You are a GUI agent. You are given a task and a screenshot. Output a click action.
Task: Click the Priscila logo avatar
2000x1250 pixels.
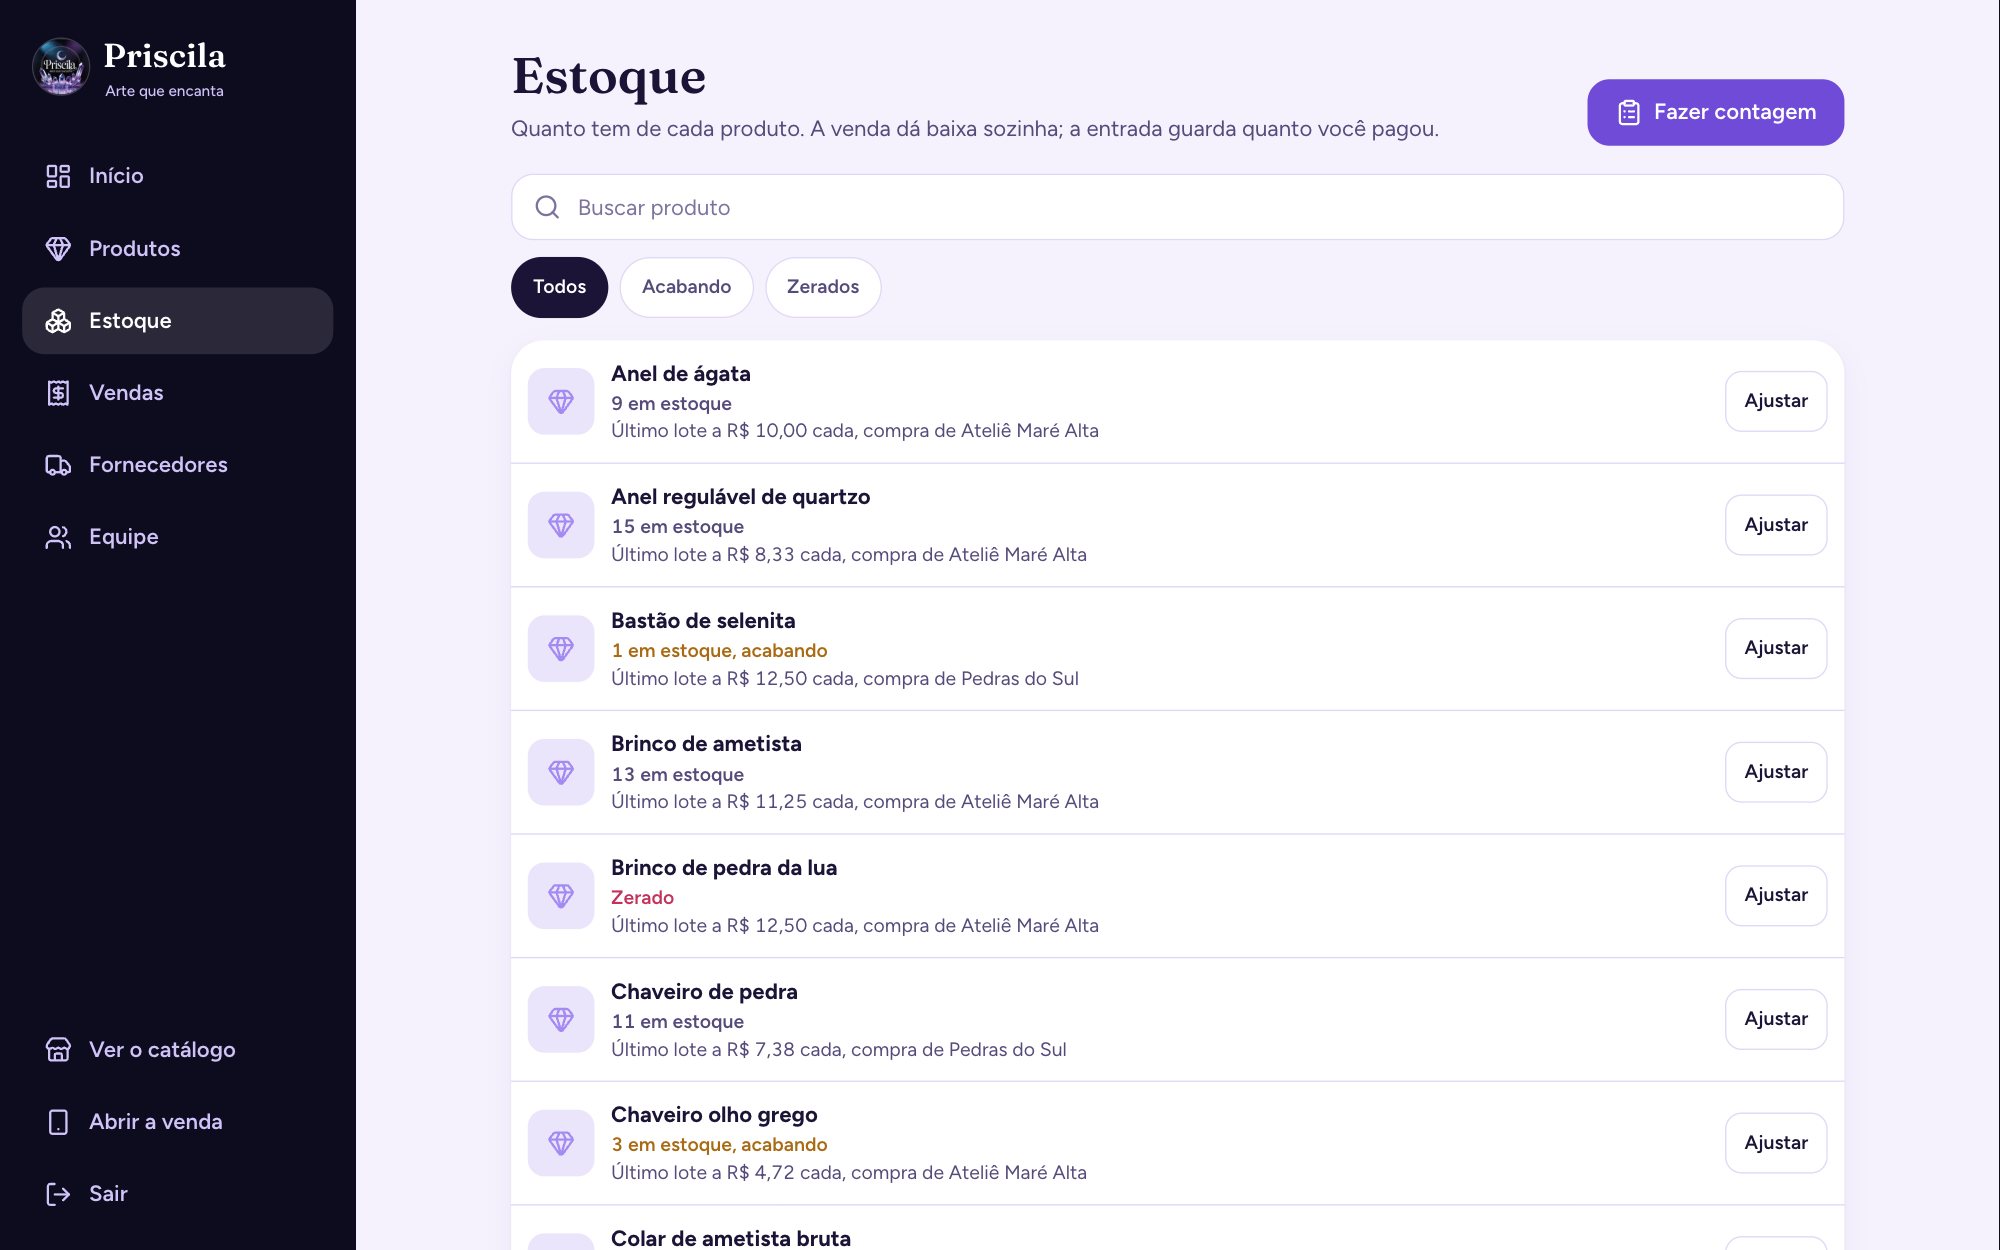point(61,67)
